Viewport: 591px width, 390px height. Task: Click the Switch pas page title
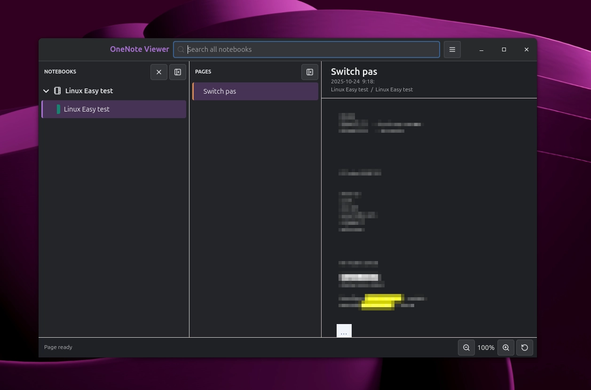pos(354,72)
